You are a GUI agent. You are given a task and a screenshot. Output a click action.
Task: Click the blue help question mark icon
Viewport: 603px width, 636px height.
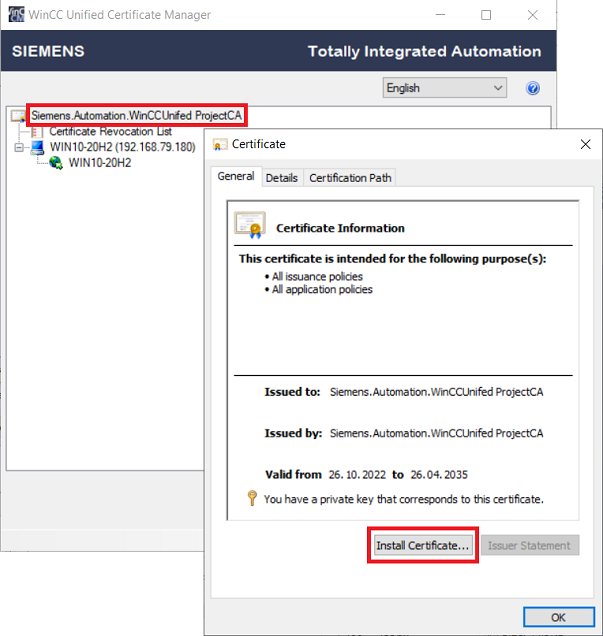pos(532,88)
